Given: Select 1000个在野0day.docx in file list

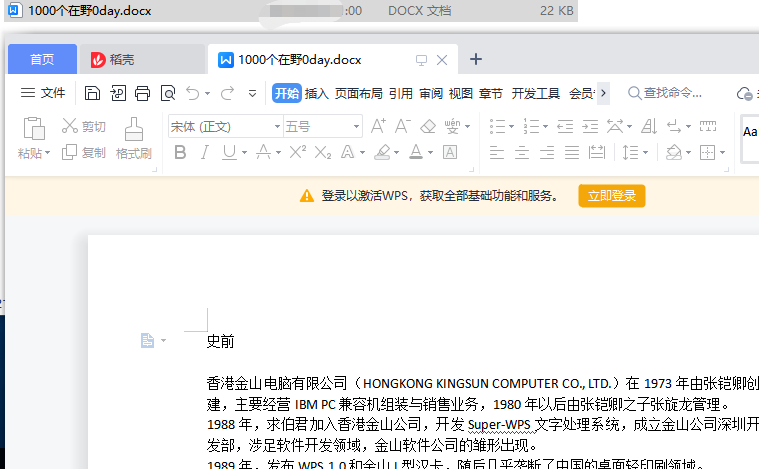Looking at the screenshot, I should coord(291,11).
